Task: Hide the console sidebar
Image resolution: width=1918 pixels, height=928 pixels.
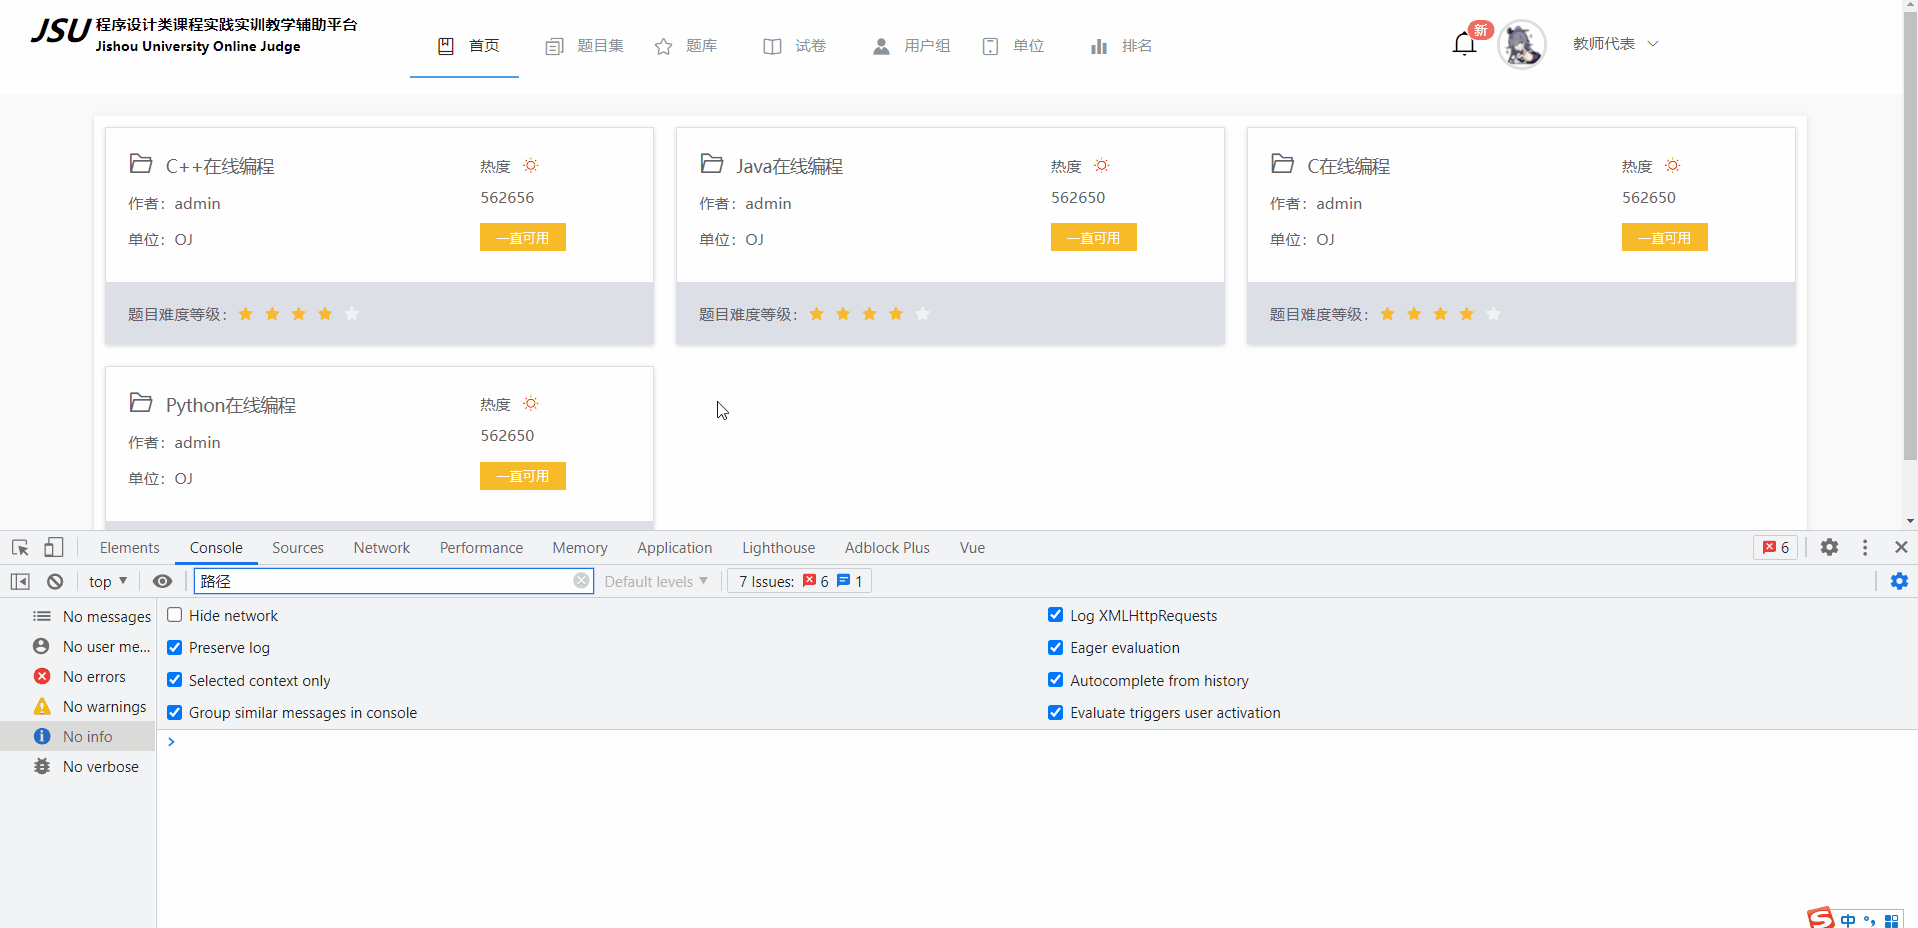Action: pyautogui.click(x=20, y=581)
